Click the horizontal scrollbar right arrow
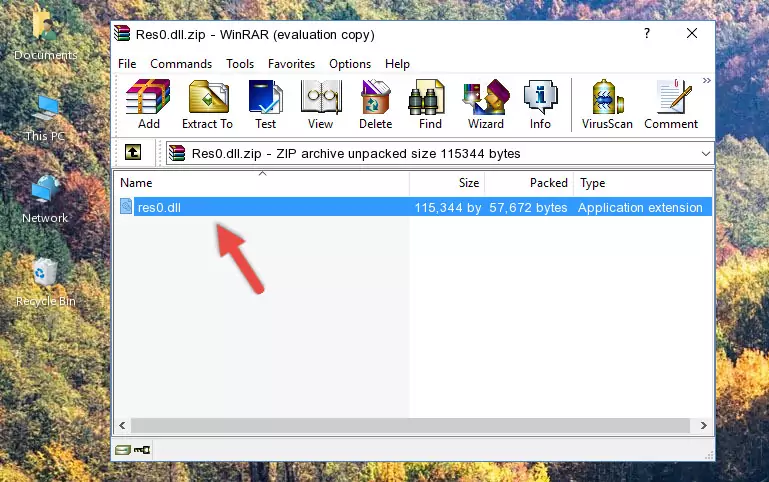The height and width of the screenshot is (482, 769). [x=704, y=425]
